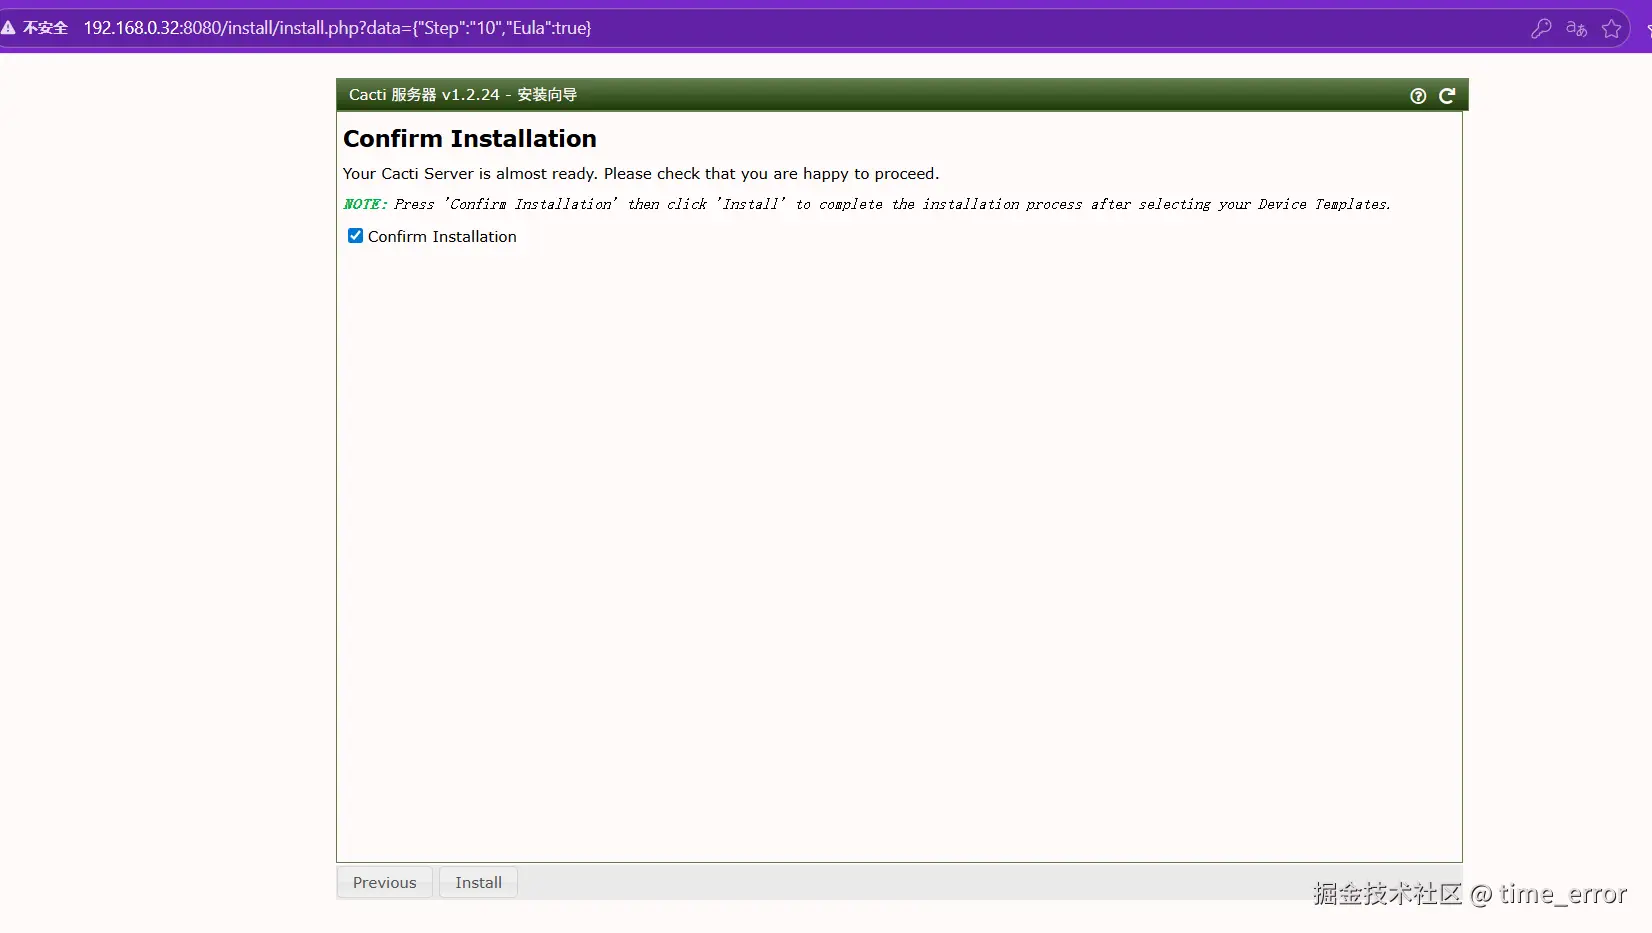Screen dimensions: 1652x933
Task: Click Install to complete the installation
Action: (477, 882)
